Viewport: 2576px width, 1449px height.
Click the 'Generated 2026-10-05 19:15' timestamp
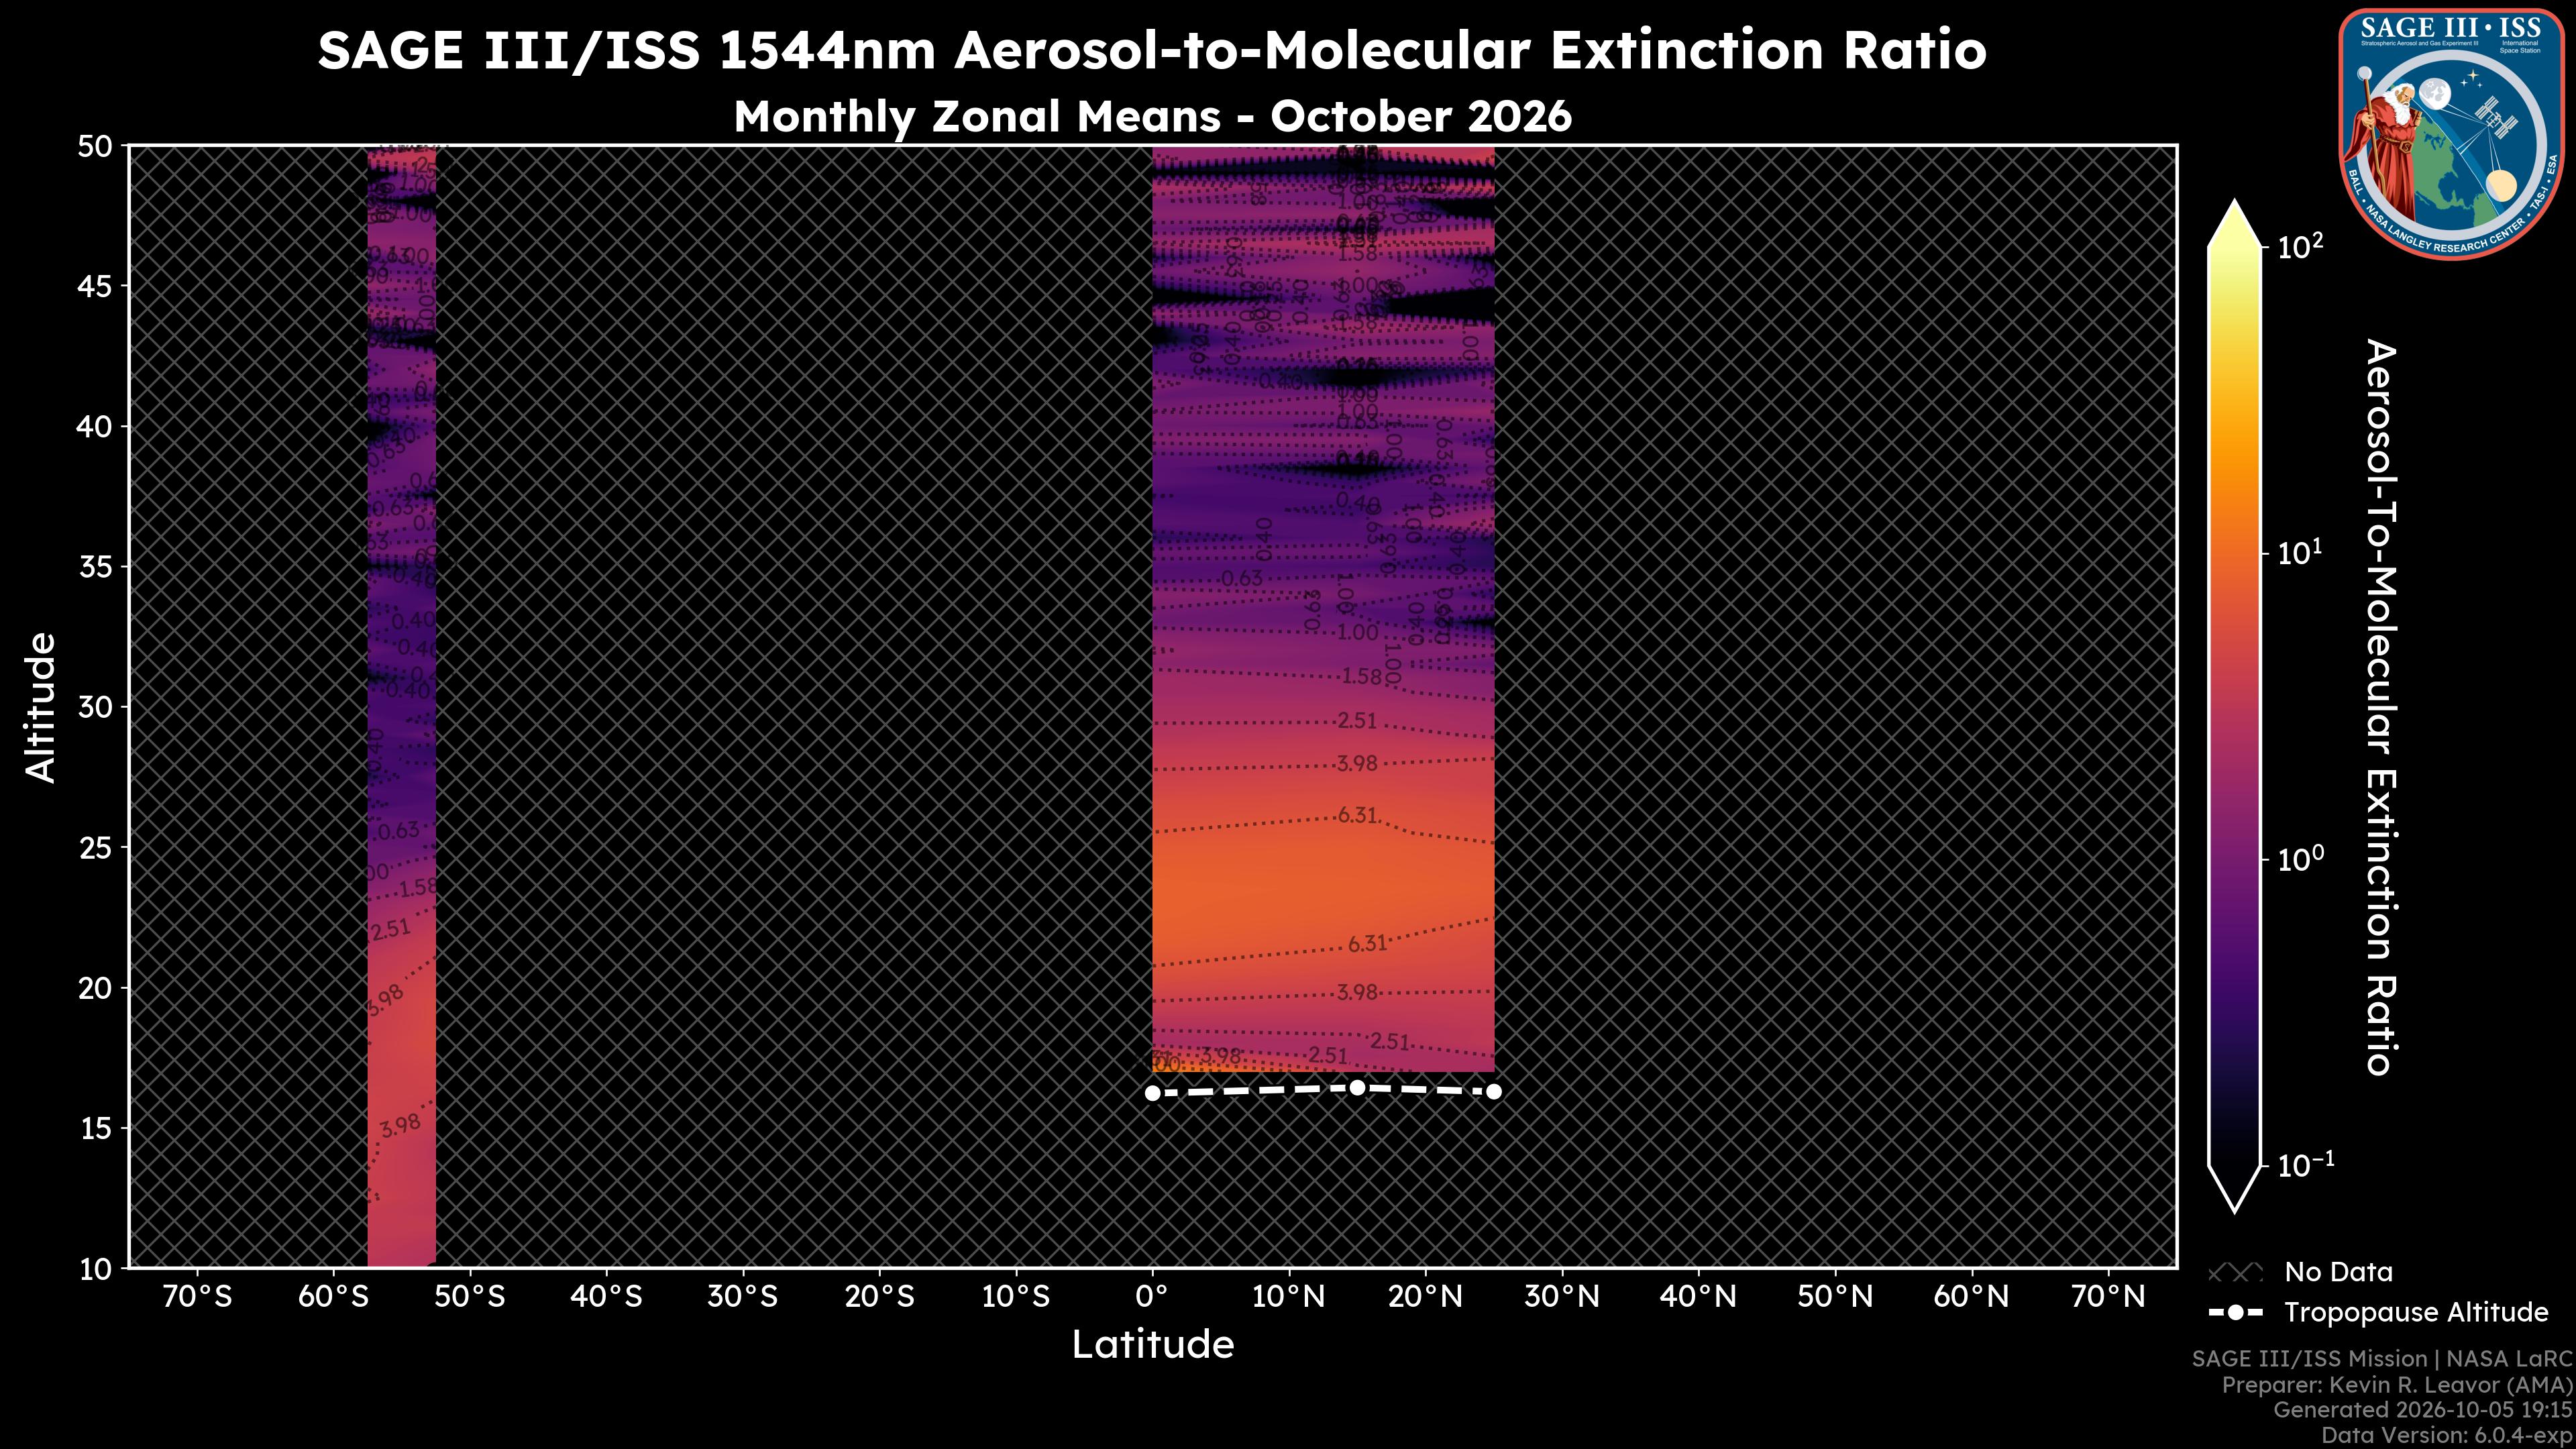pyautogui.click(x=2423, y=1410)
